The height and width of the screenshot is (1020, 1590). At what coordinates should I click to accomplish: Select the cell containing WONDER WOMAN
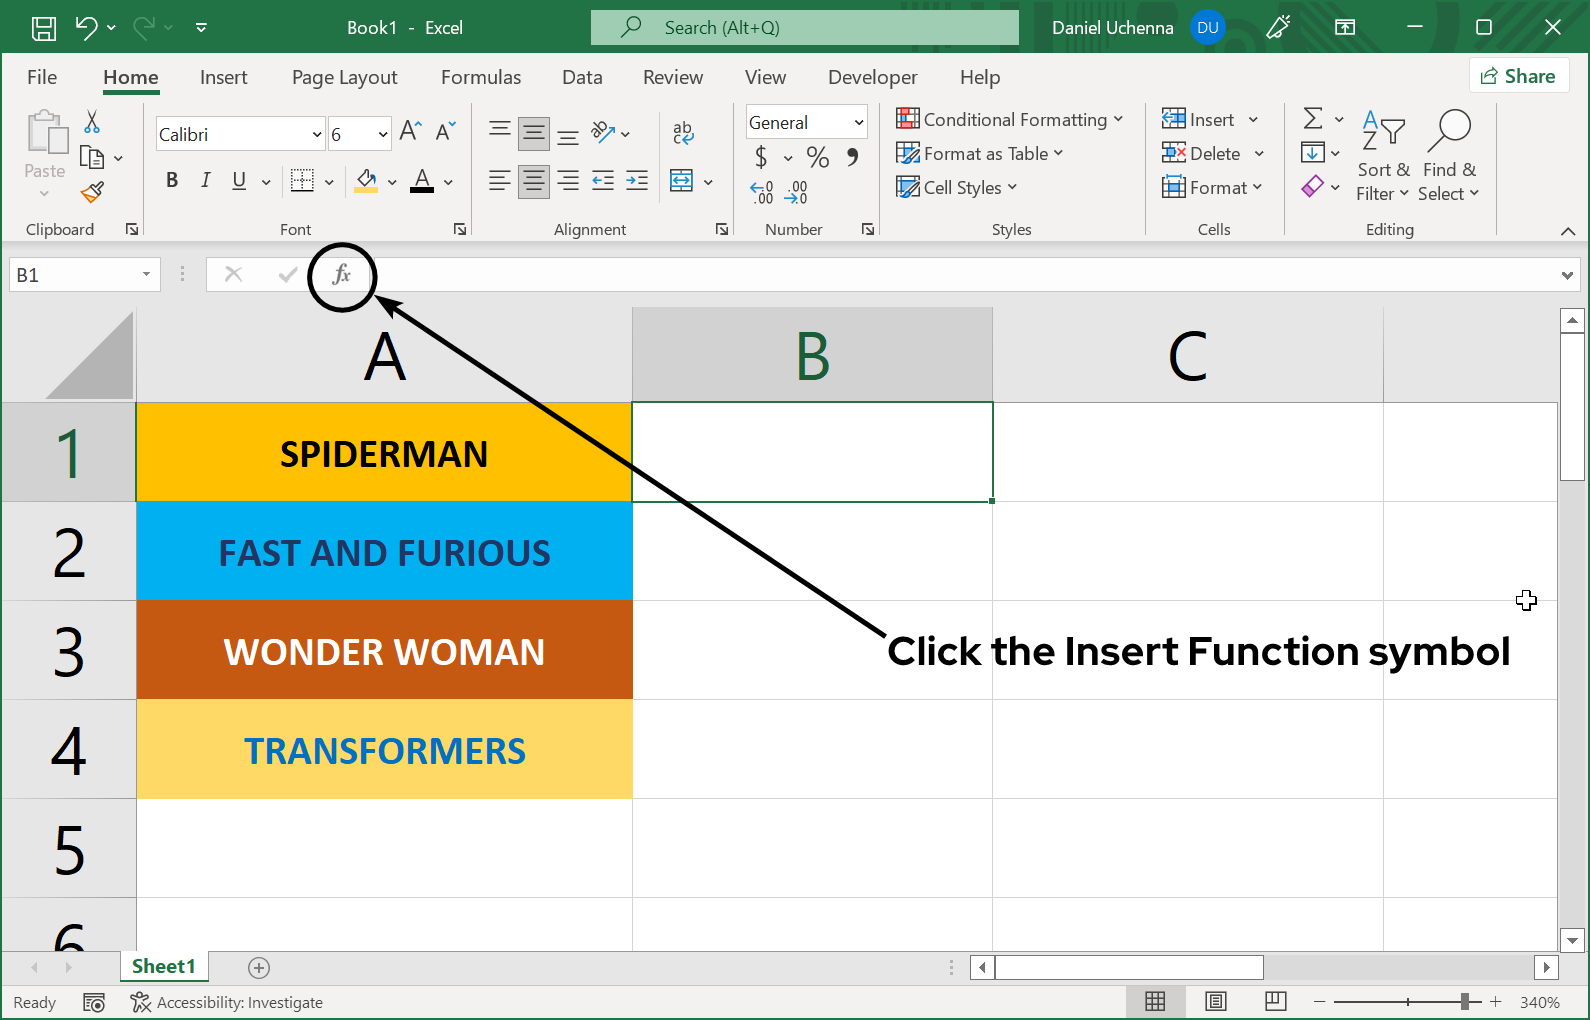384,651
